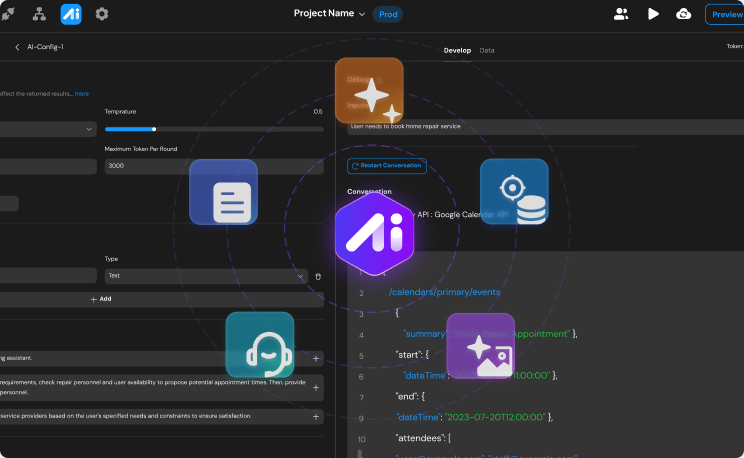Switch to the Develop tab

457,50
